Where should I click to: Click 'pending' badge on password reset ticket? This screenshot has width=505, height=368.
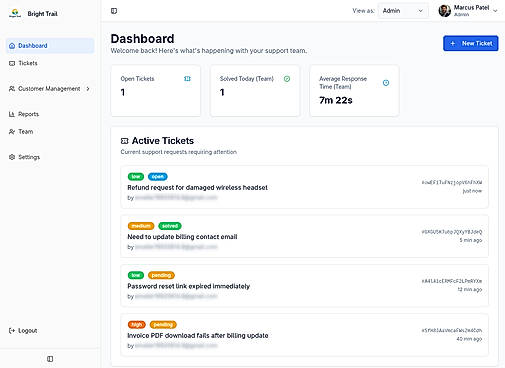(161, 275)
